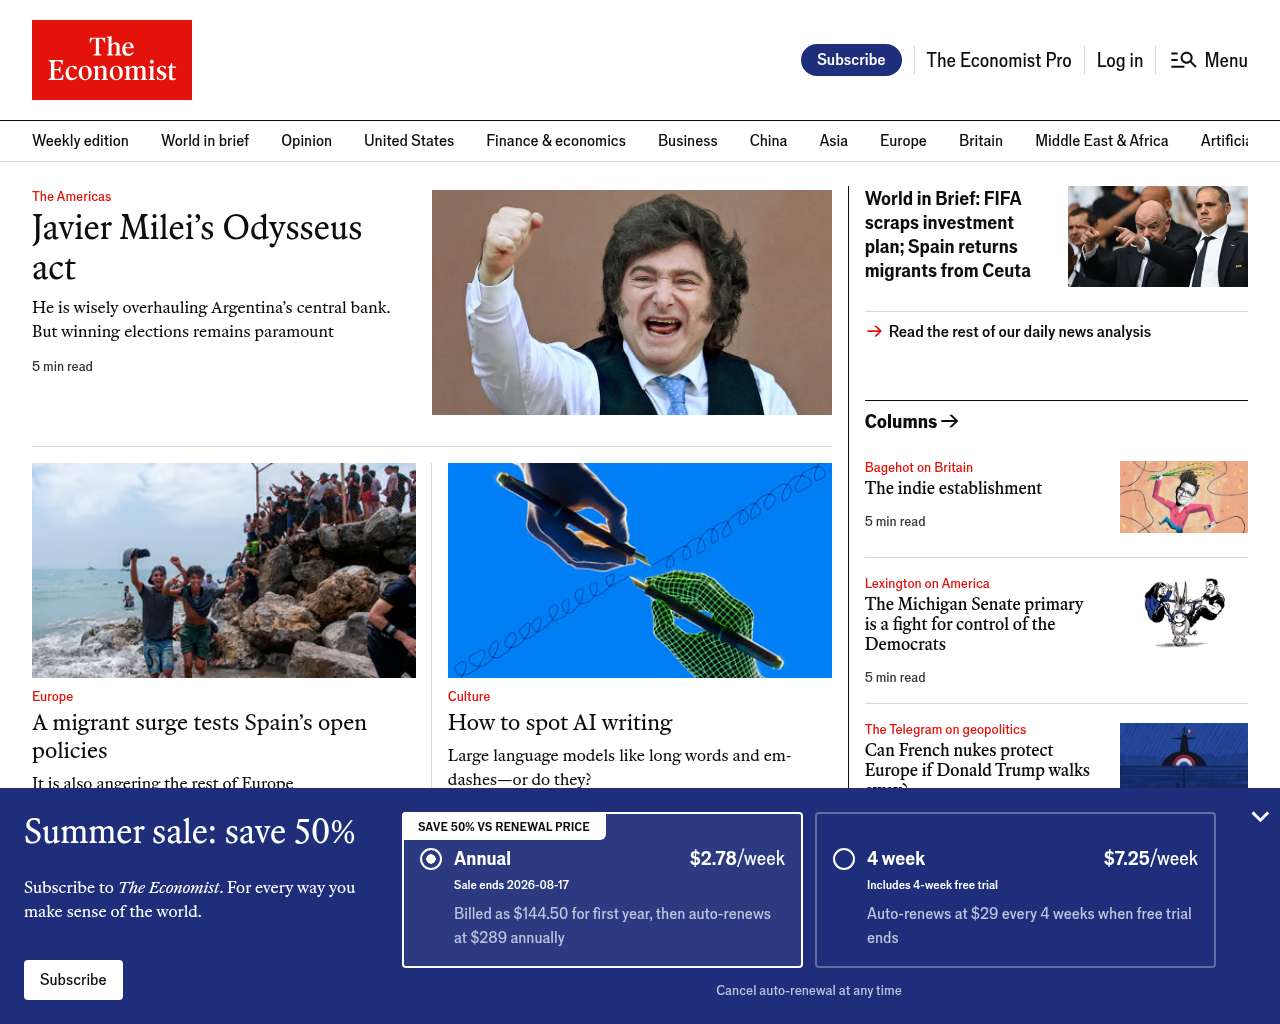The image size is (1280, 1024).
Task: Collapse the Summer sale banner chevron
Action: pyautogui.click(x=1260, y=817)
